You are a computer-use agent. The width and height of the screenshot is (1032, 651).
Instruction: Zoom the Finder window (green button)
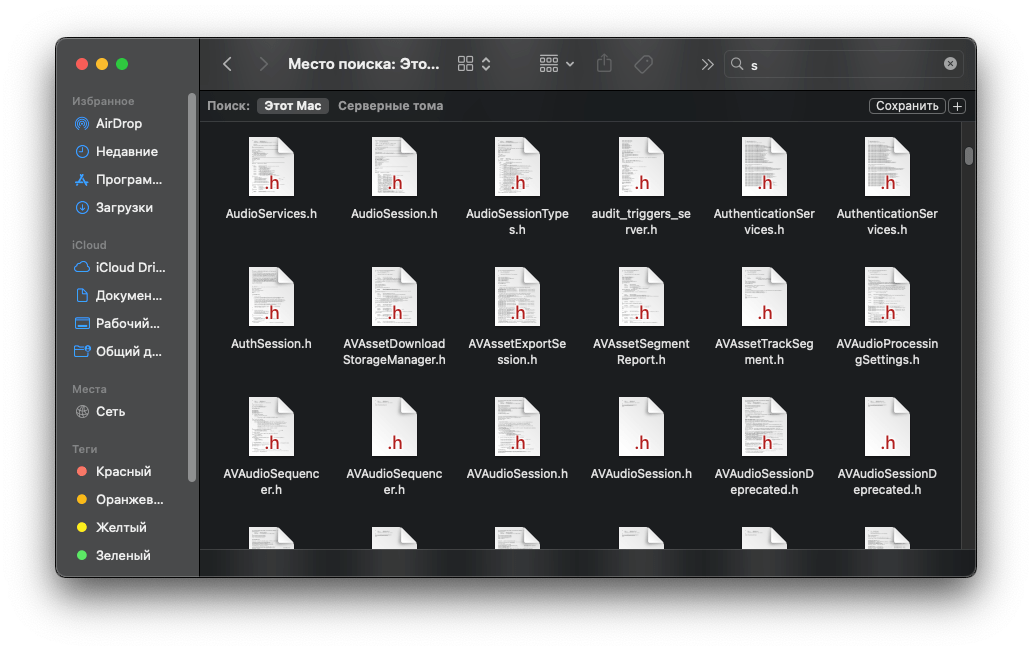point(122,64)
